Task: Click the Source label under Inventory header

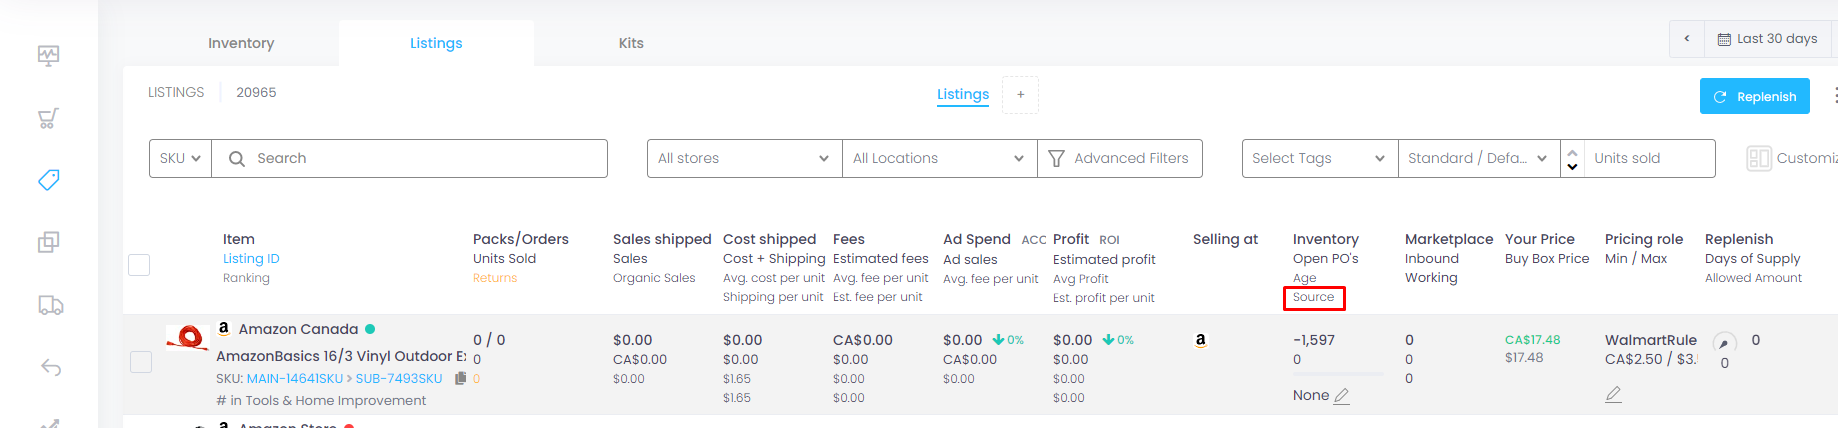Action: tap(1314, 297)
